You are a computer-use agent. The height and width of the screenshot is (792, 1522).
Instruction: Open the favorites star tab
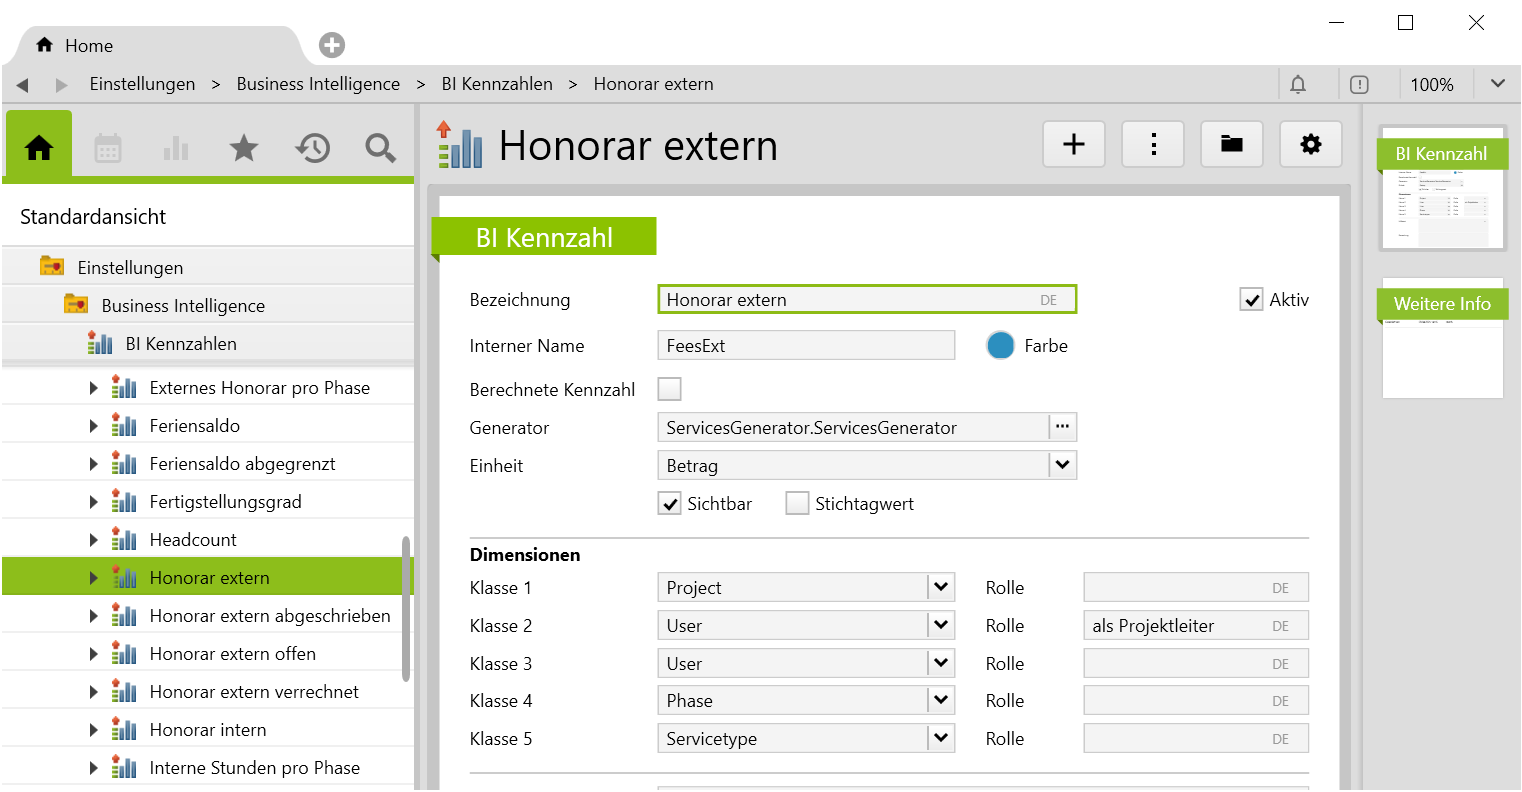[243, 149]
